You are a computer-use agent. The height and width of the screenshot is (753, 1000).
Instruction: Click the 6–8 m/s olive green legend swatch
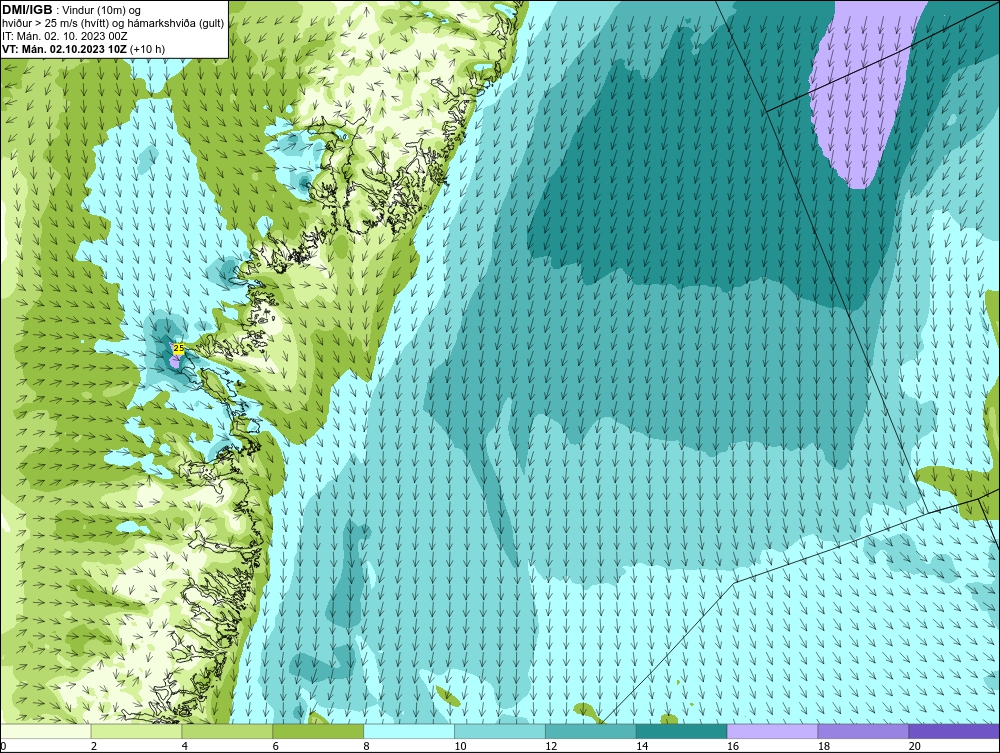click(x=318, y=731)
